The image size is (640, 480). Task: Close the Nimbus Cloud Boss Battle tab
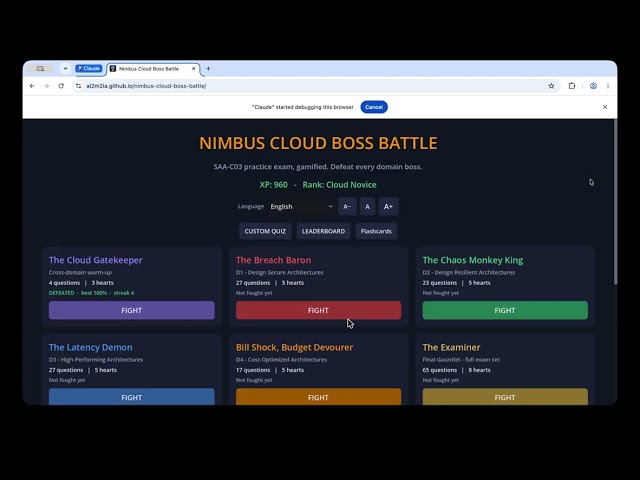coord(193,69)
